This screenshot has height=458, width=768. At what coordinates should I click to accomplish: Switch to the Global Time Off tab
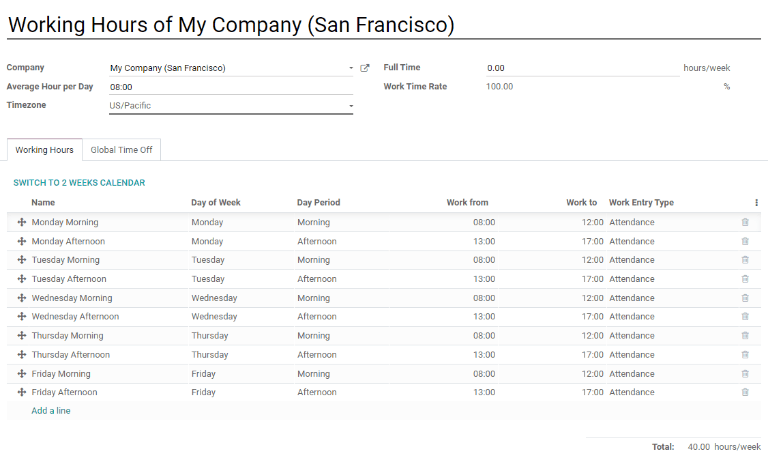[121, 150]
